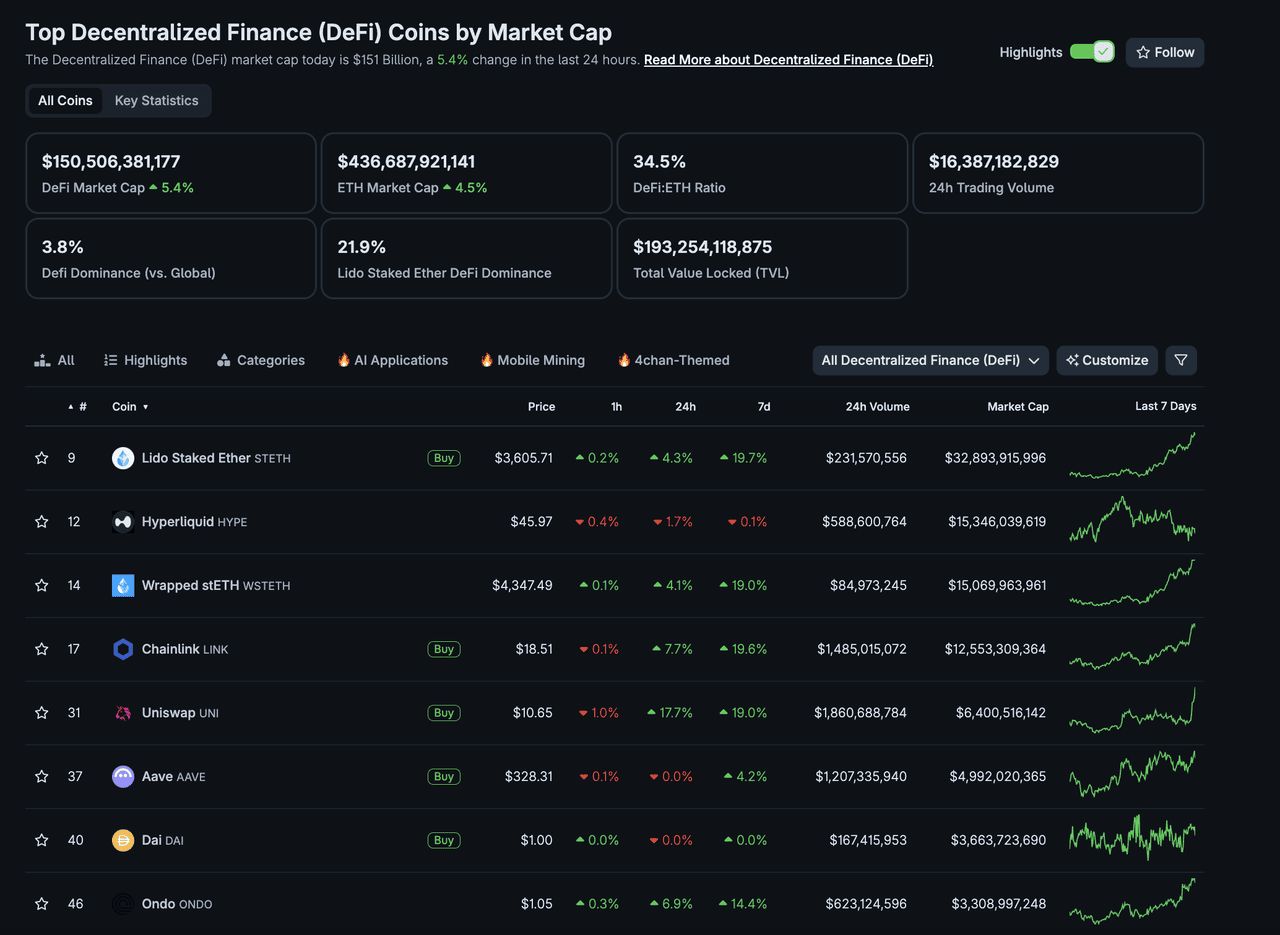This screenshot has height=935, width=1280.
Task: Add Uniswap to watchlist with star
Action: click(x=41, y=713)
